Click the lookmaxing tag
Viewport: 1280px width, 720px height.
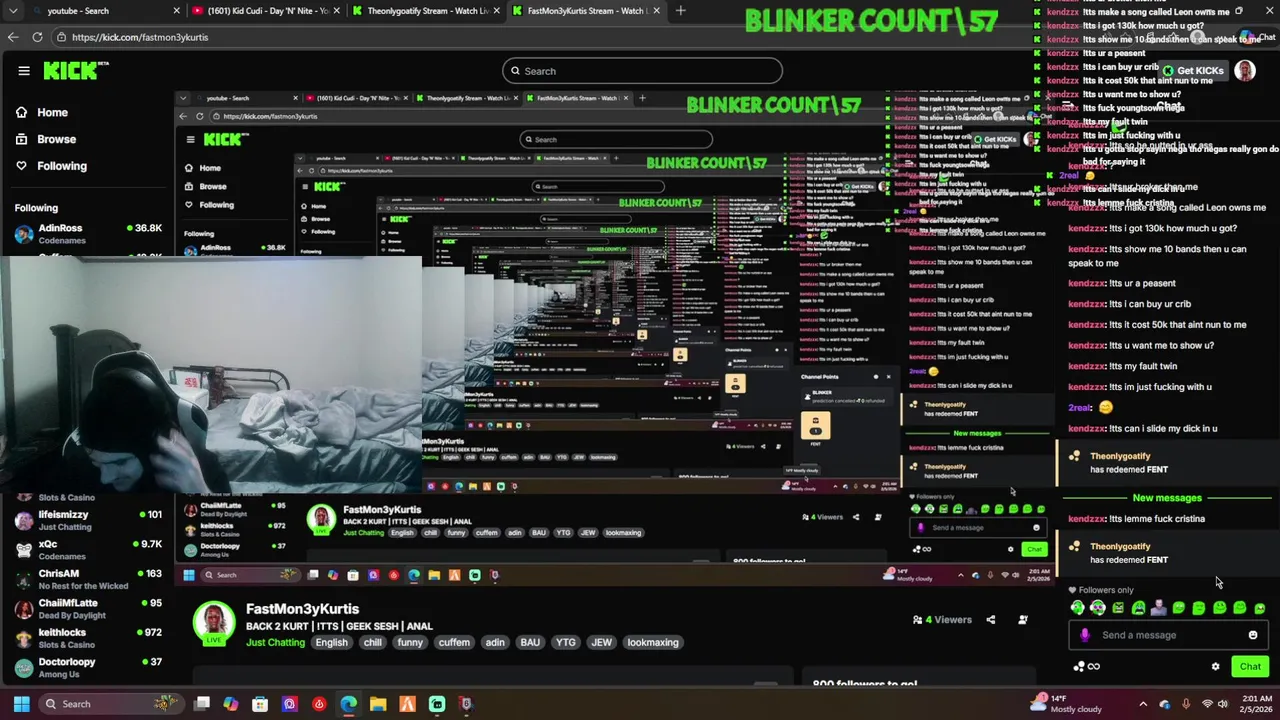(x=653, y=643)
